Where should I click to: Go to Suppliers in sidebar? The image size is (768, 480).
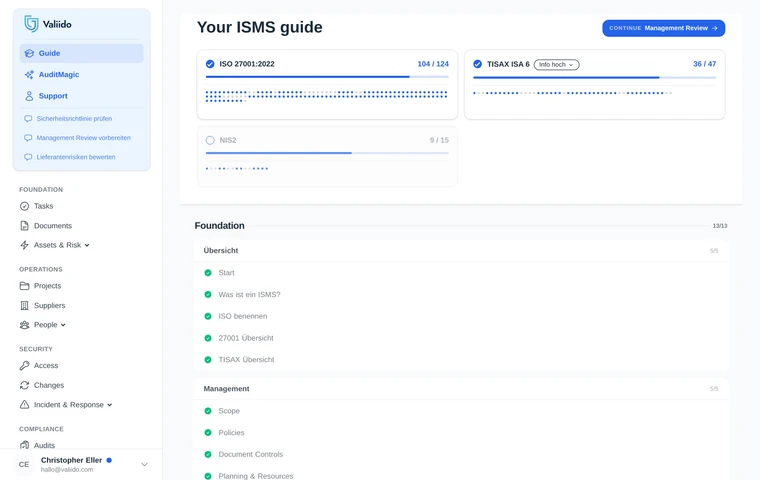49,306
